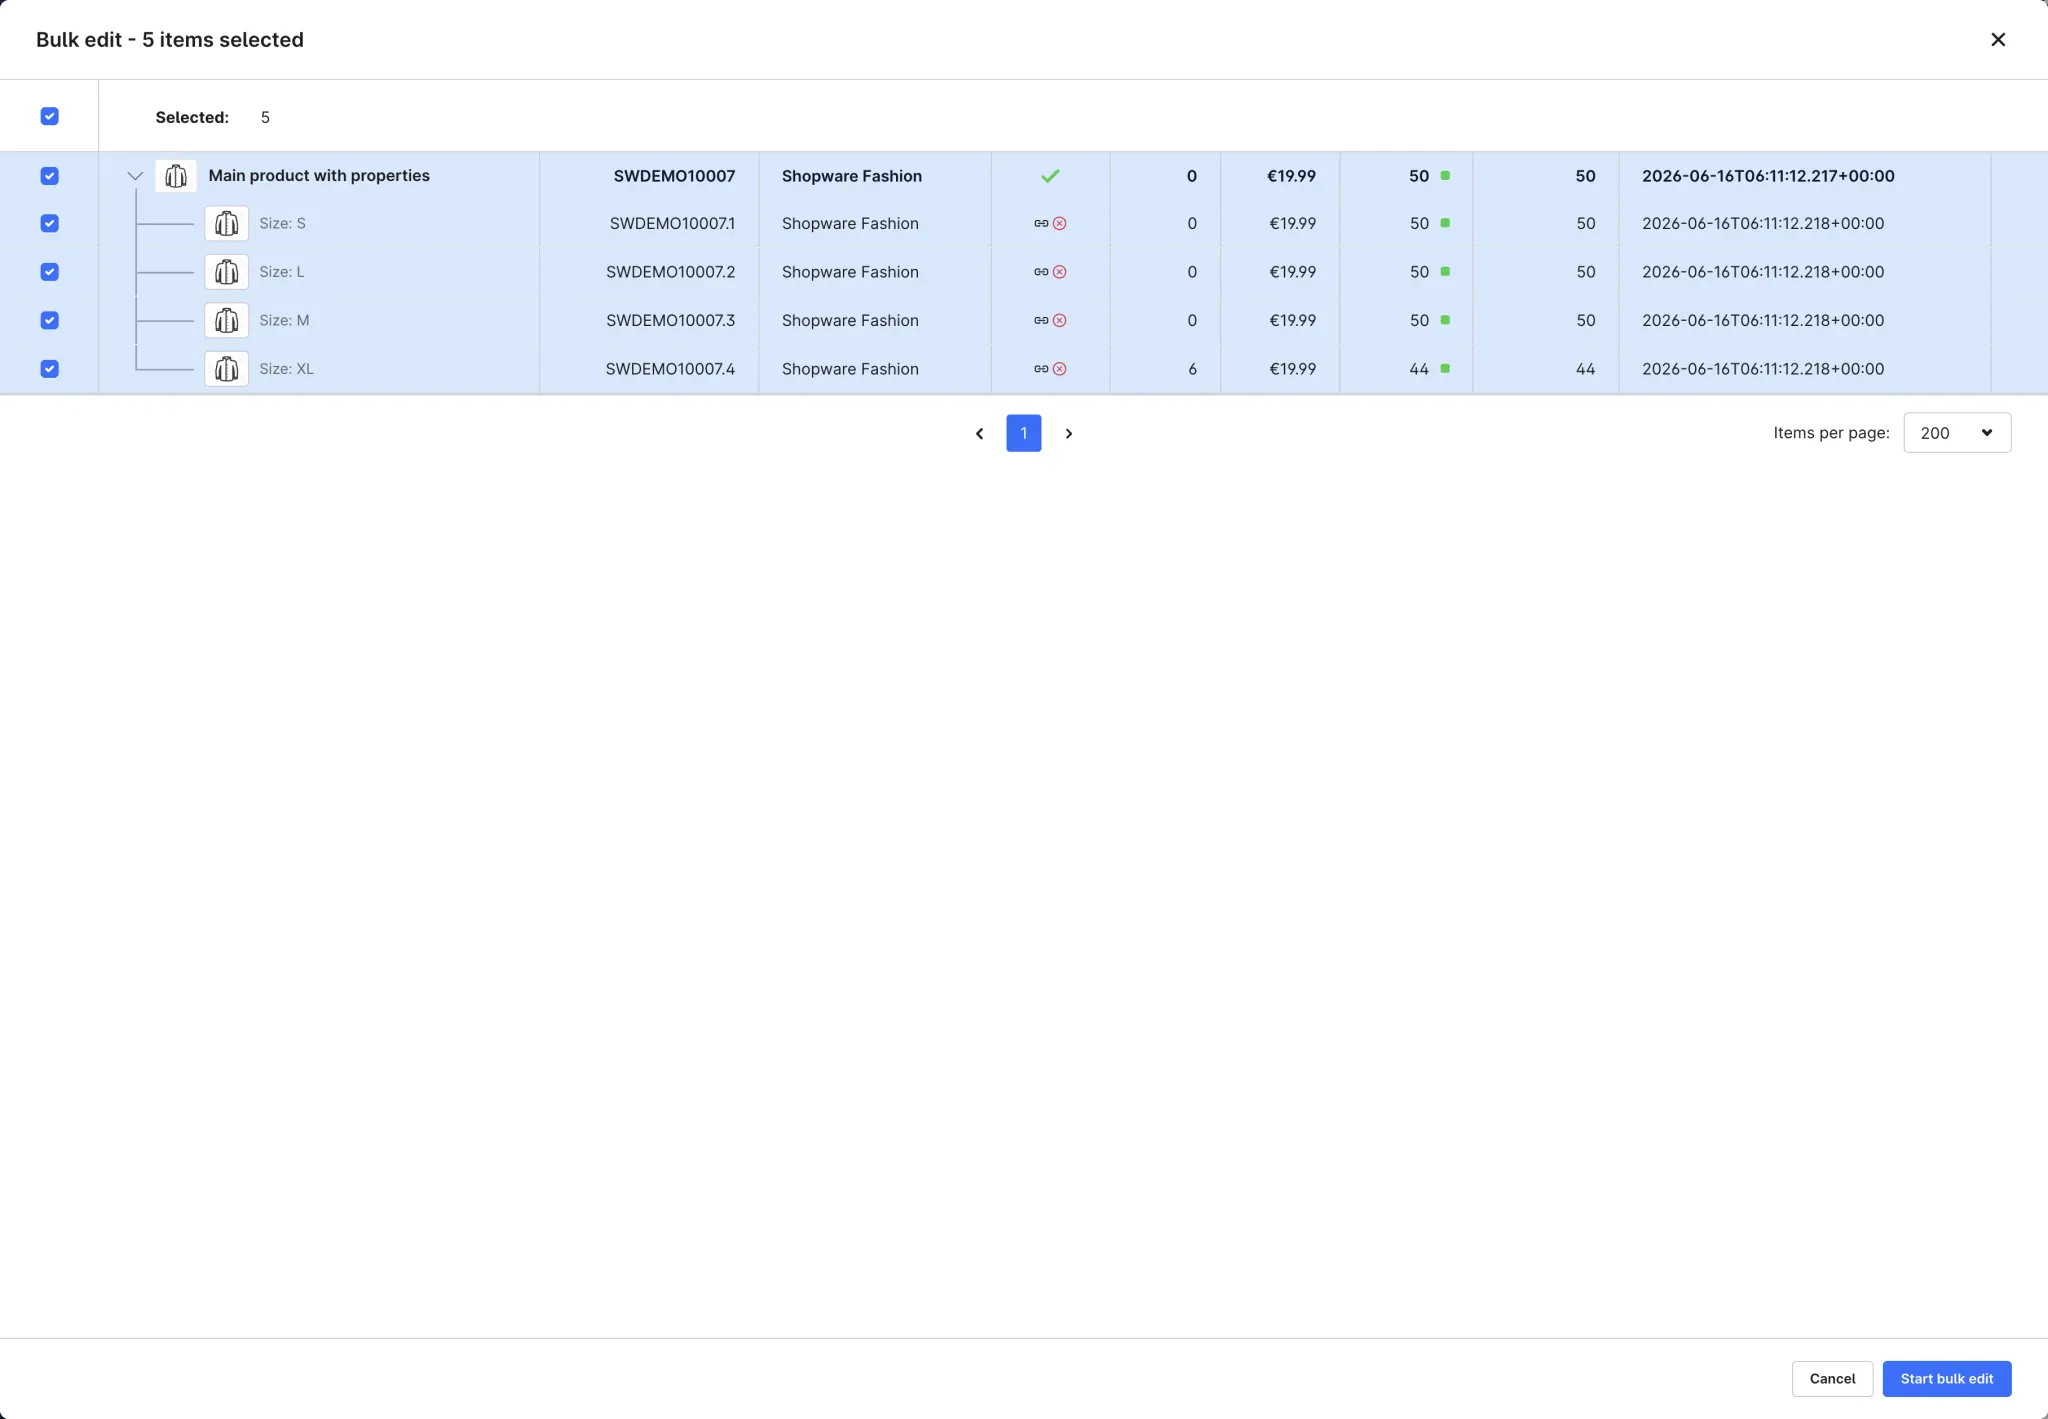Image resolution: width=2048 pixels, height=1419 pixels.
Task: Click inherited link icon in SWDEMO10007.3 row
Action: pos(1041,320)
